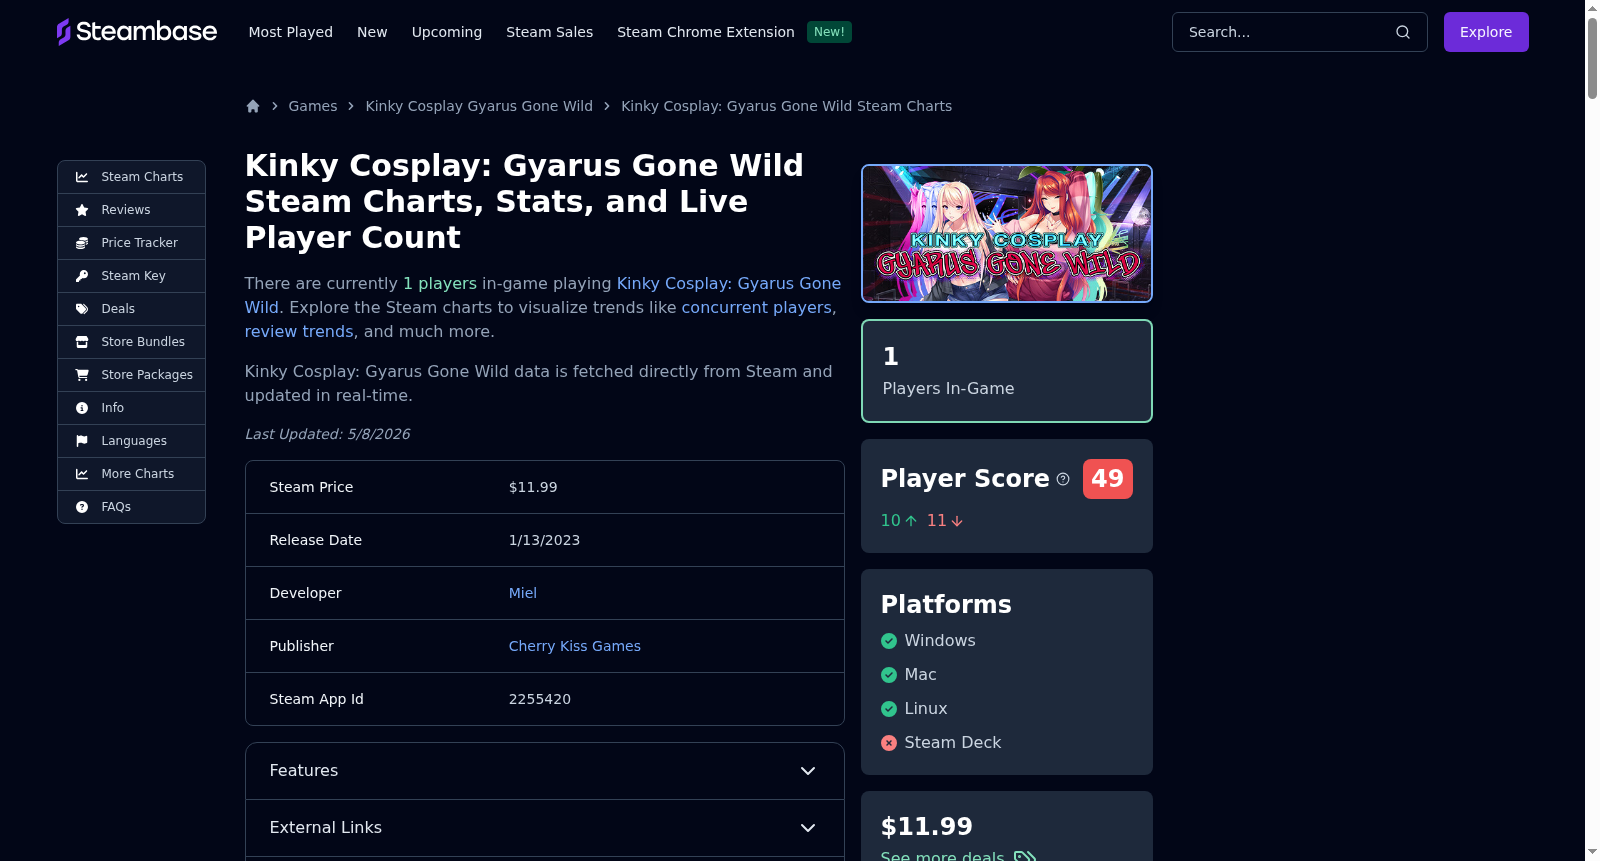Click the FAQs question mark icon

pos(82,507)
